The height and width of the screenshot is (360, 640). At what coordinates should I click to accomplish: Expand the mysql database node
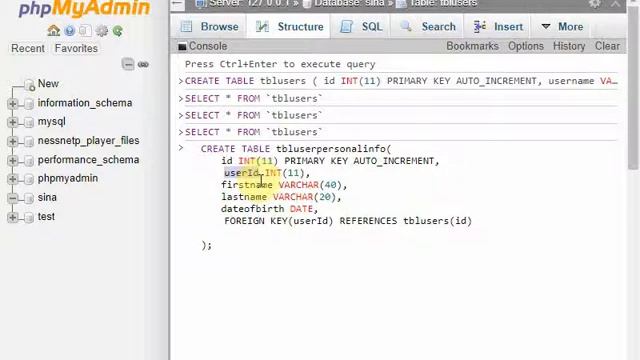(13, 122)
